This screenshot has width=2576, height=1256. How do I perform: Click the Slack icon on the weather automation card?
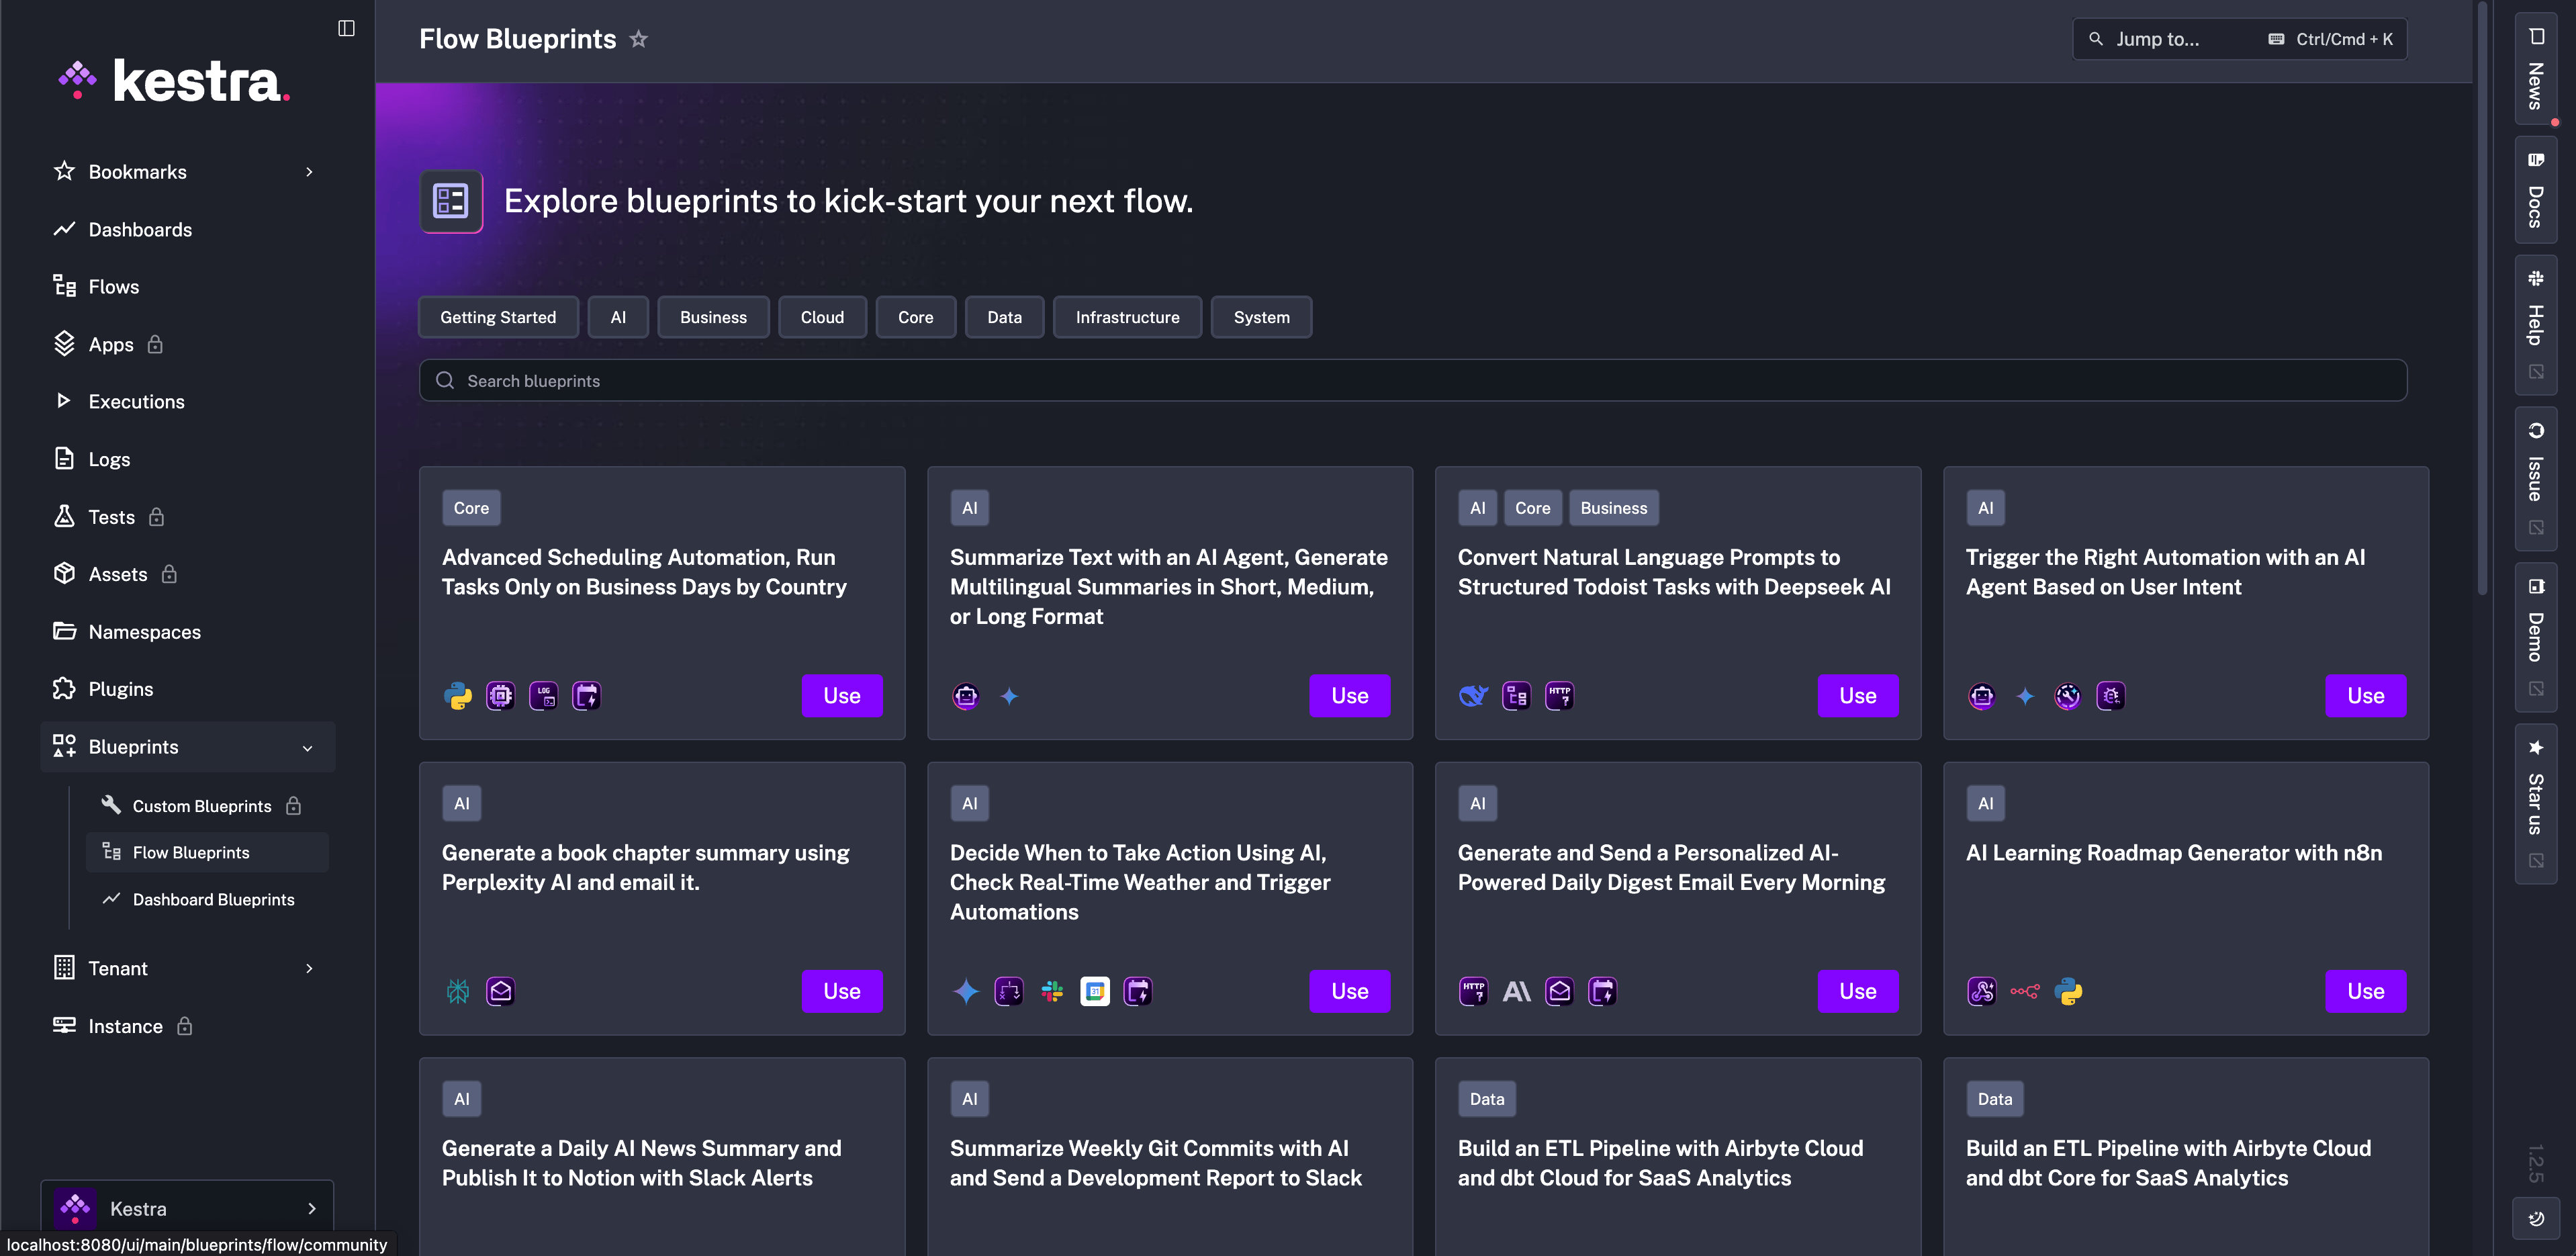[1052, 991]
